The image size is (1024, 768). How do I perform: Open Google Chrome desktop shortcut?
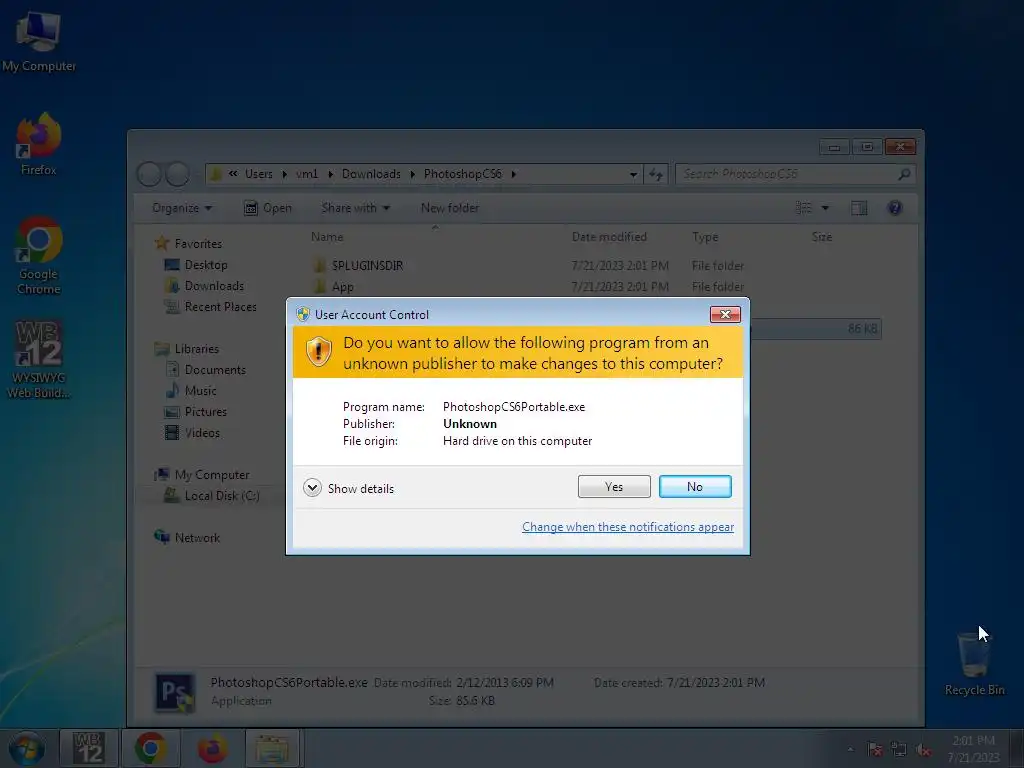click(x=39, y=256)
